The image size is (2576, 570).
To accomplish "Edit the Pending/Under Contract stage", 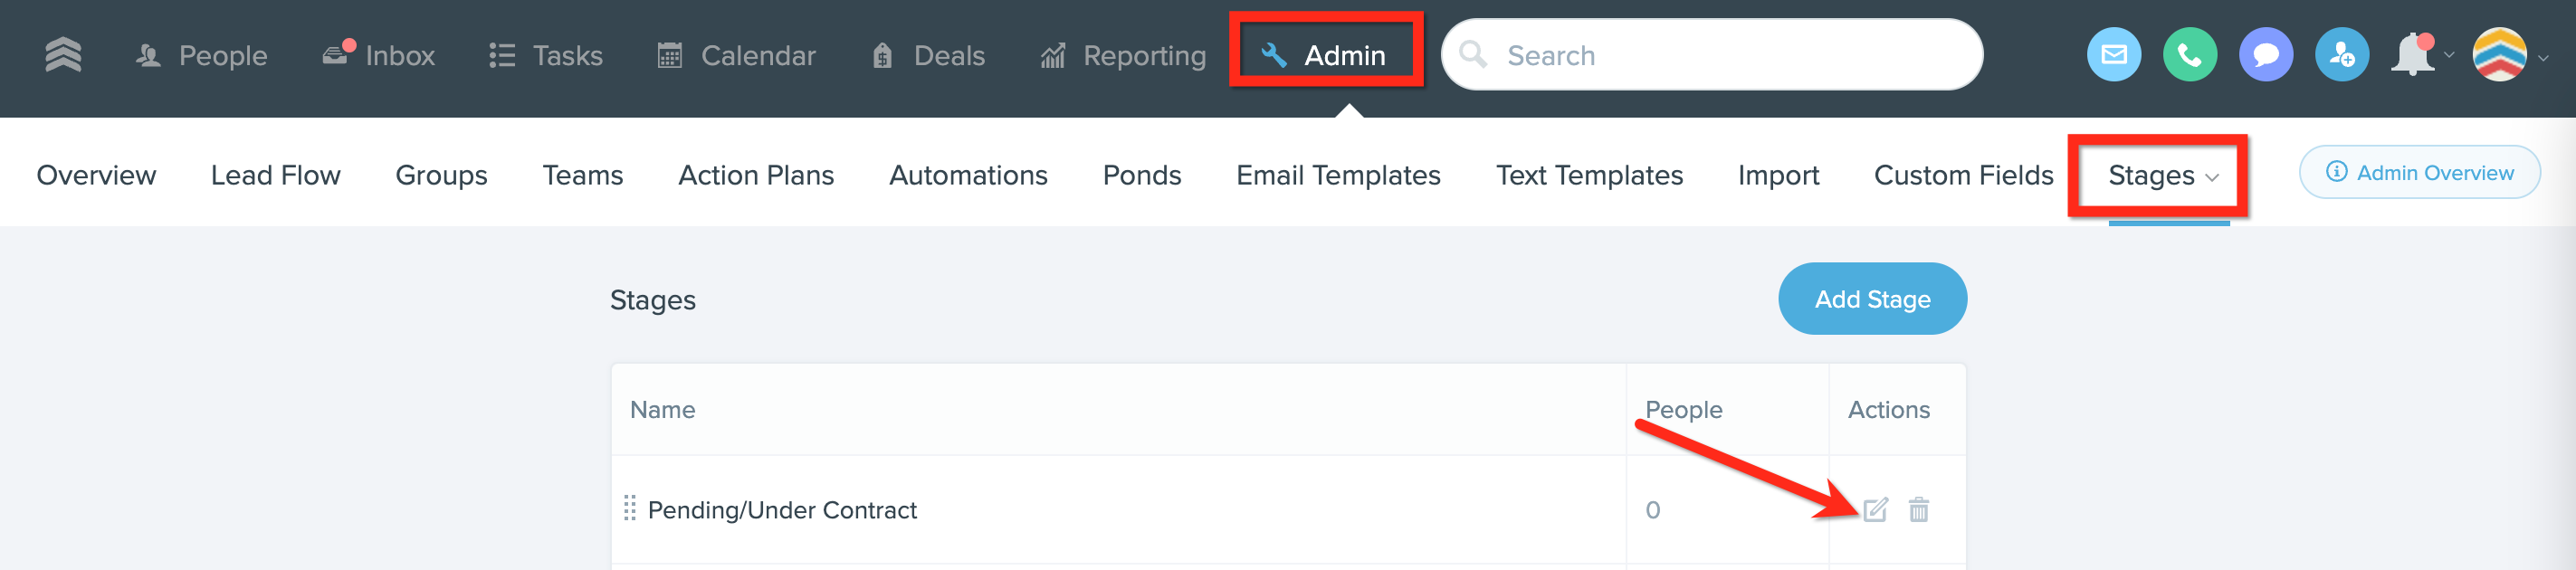I will tap(1875, 510).
